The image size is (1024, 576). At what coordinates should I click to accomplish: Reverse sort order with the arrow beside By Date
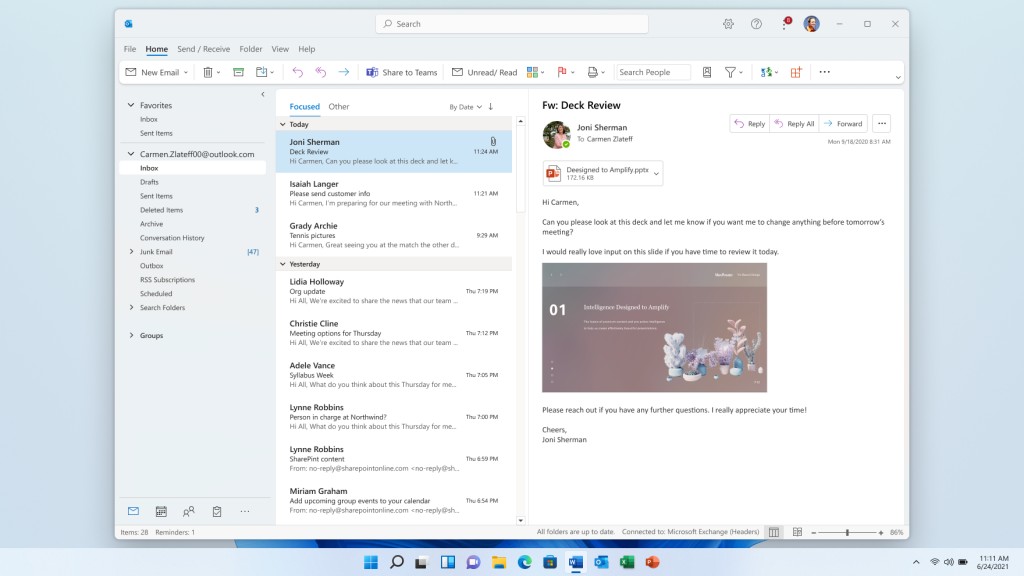click(491, 106)
